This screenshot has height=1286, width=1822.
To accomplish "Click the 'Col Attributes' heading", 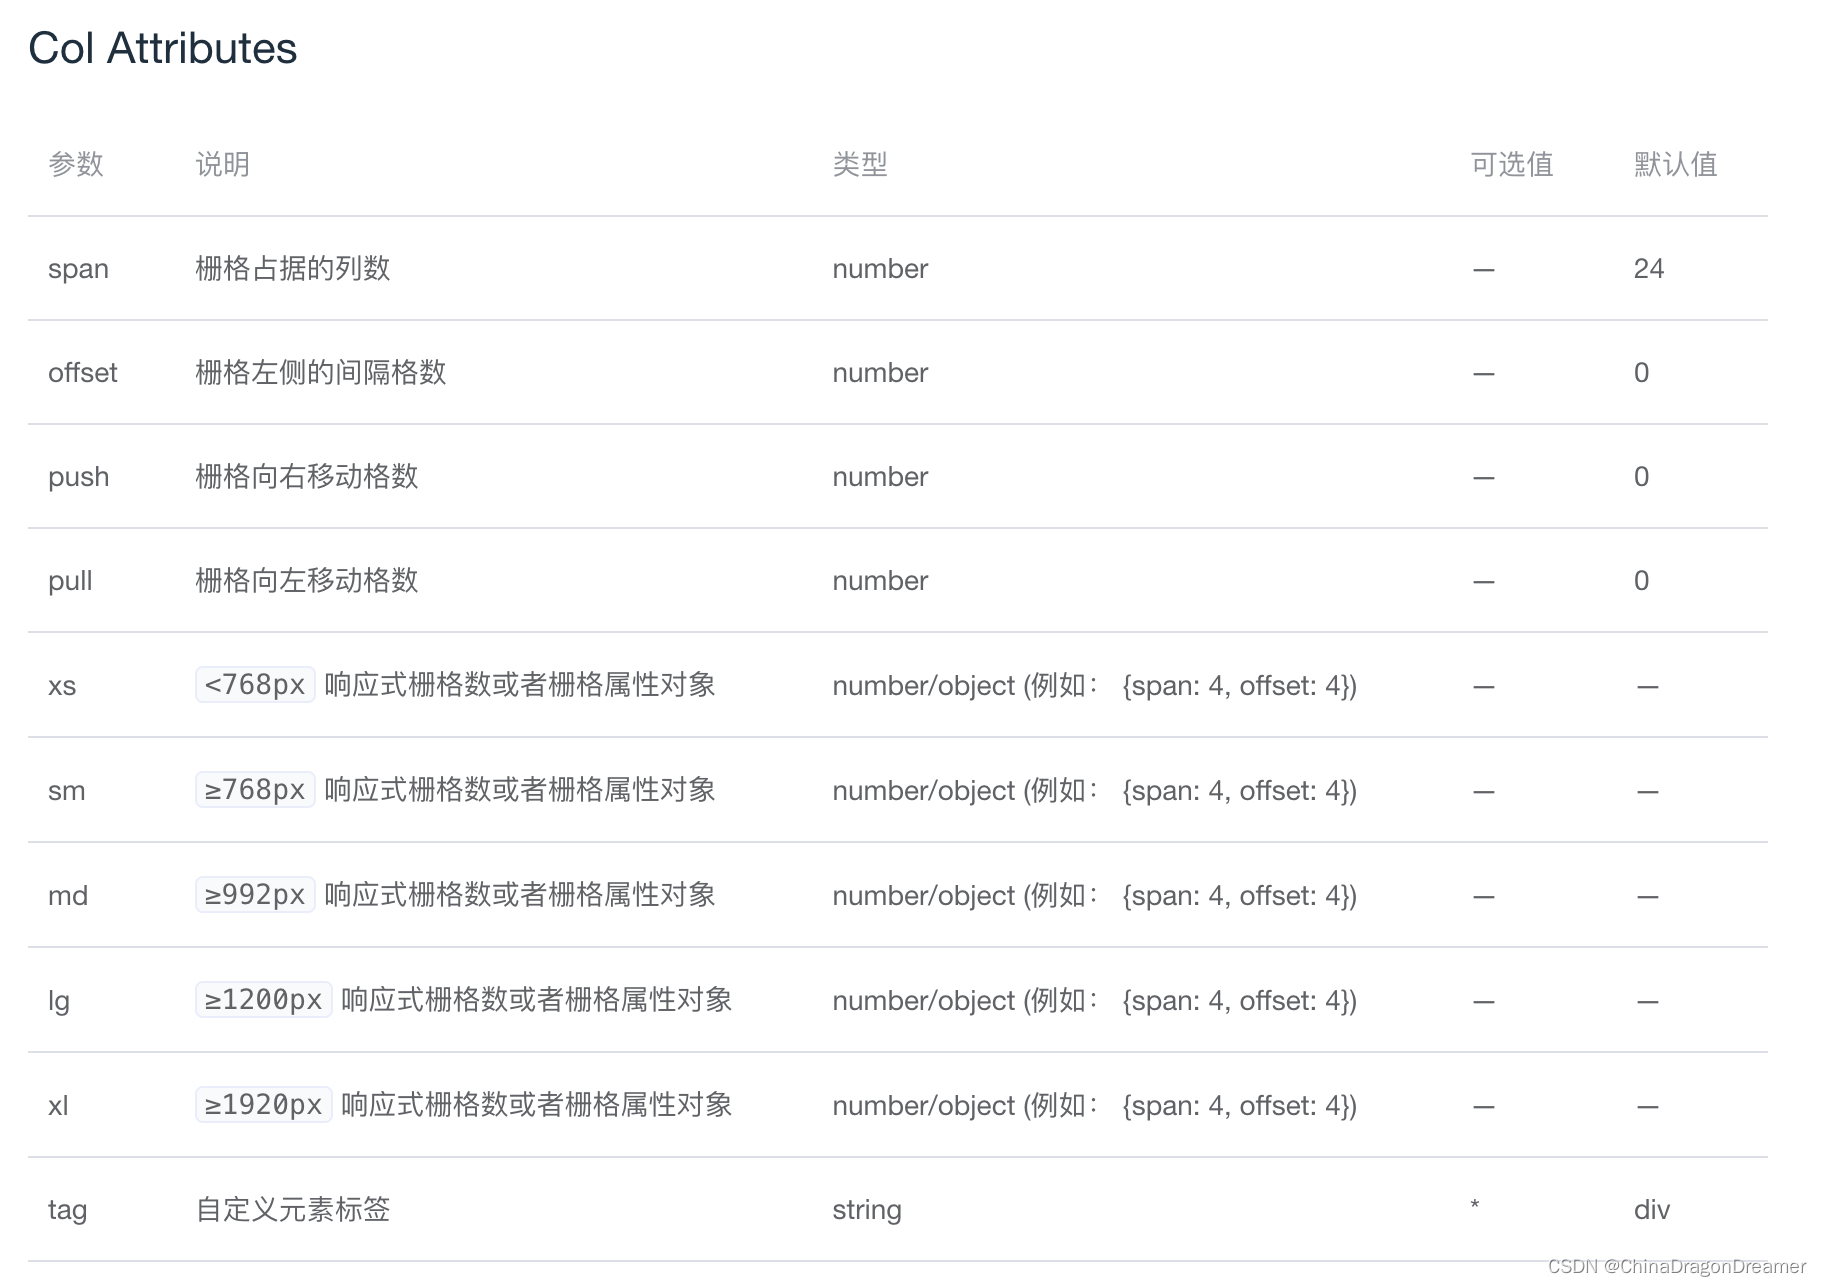I will click(162, 48).
